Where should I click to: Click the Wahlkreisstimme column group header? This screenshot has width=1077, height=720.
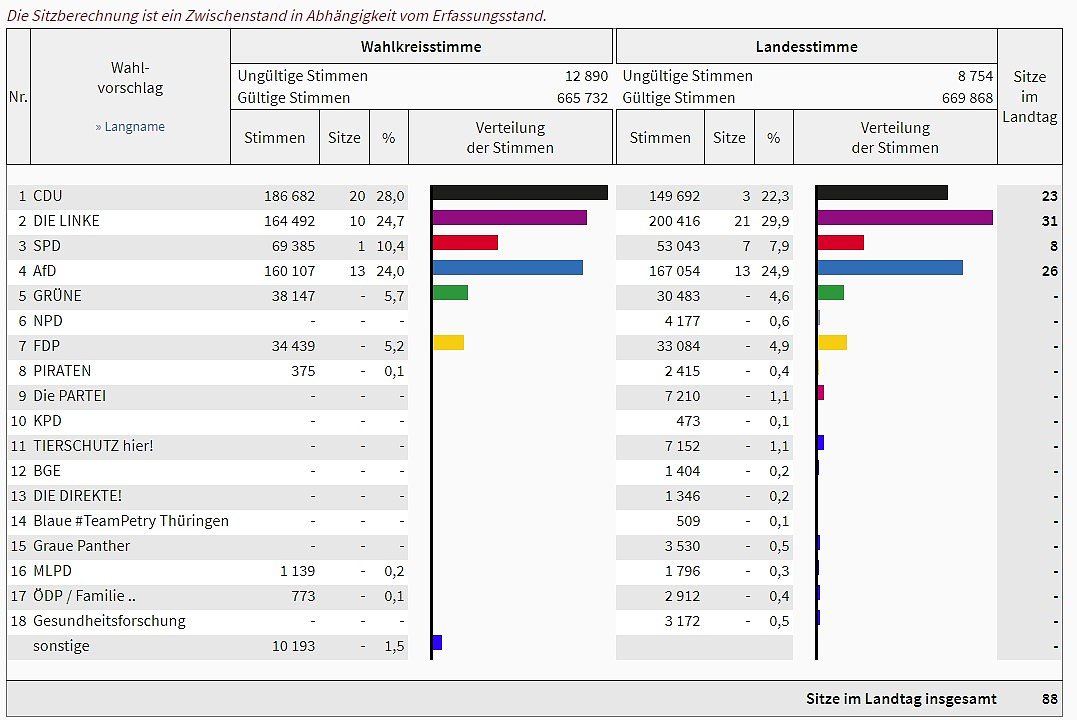point(421,47)
